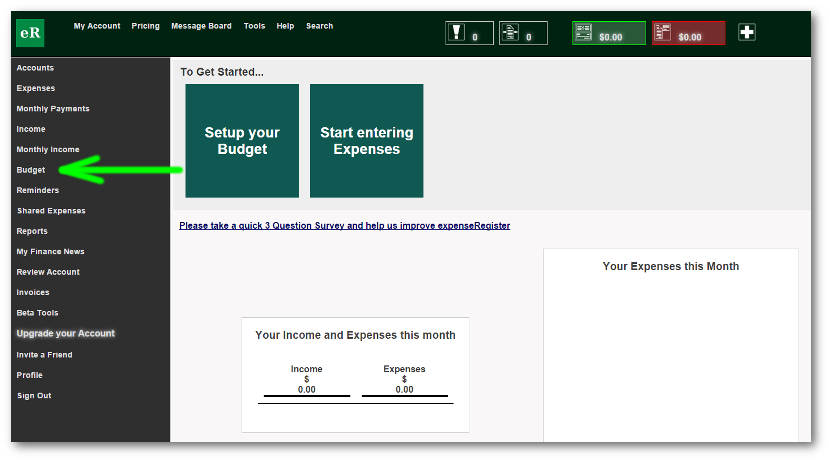This screenshot has height=461, width=830.
Task: Go to Shared Expenses in sidebar
Action: pos(51,211)
